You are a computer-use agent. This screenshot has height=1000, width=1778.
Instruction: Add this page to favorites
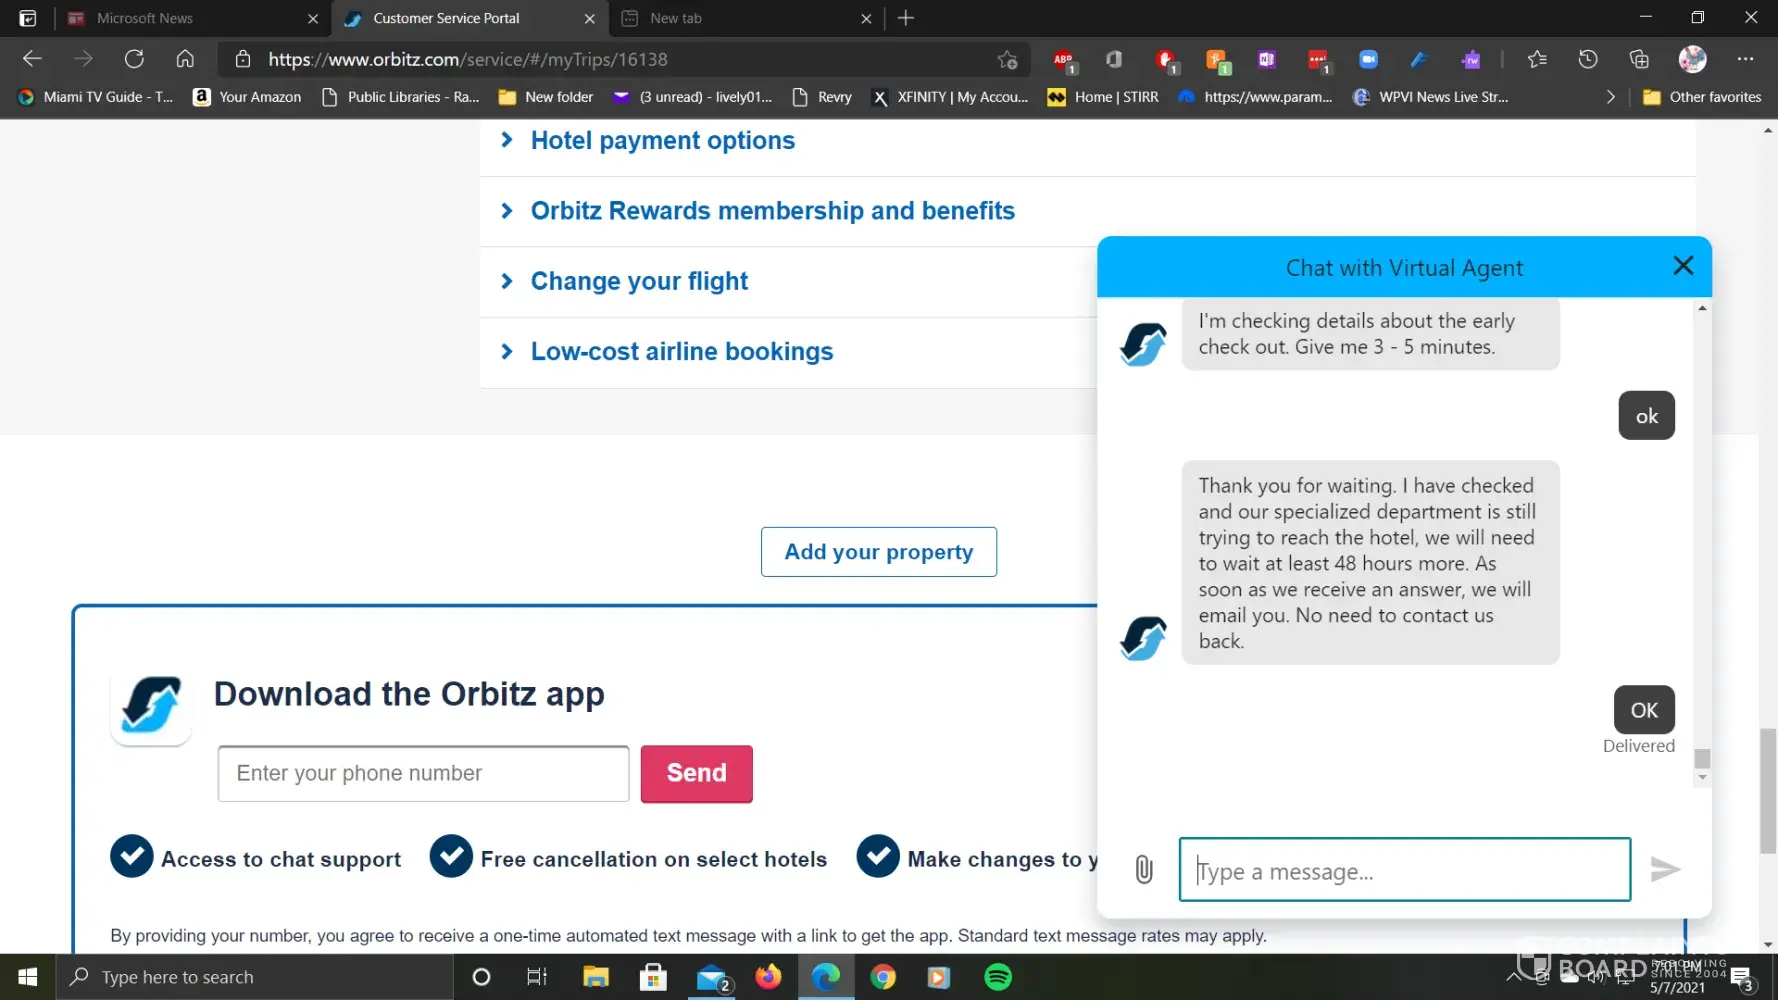coord(1007,60)
